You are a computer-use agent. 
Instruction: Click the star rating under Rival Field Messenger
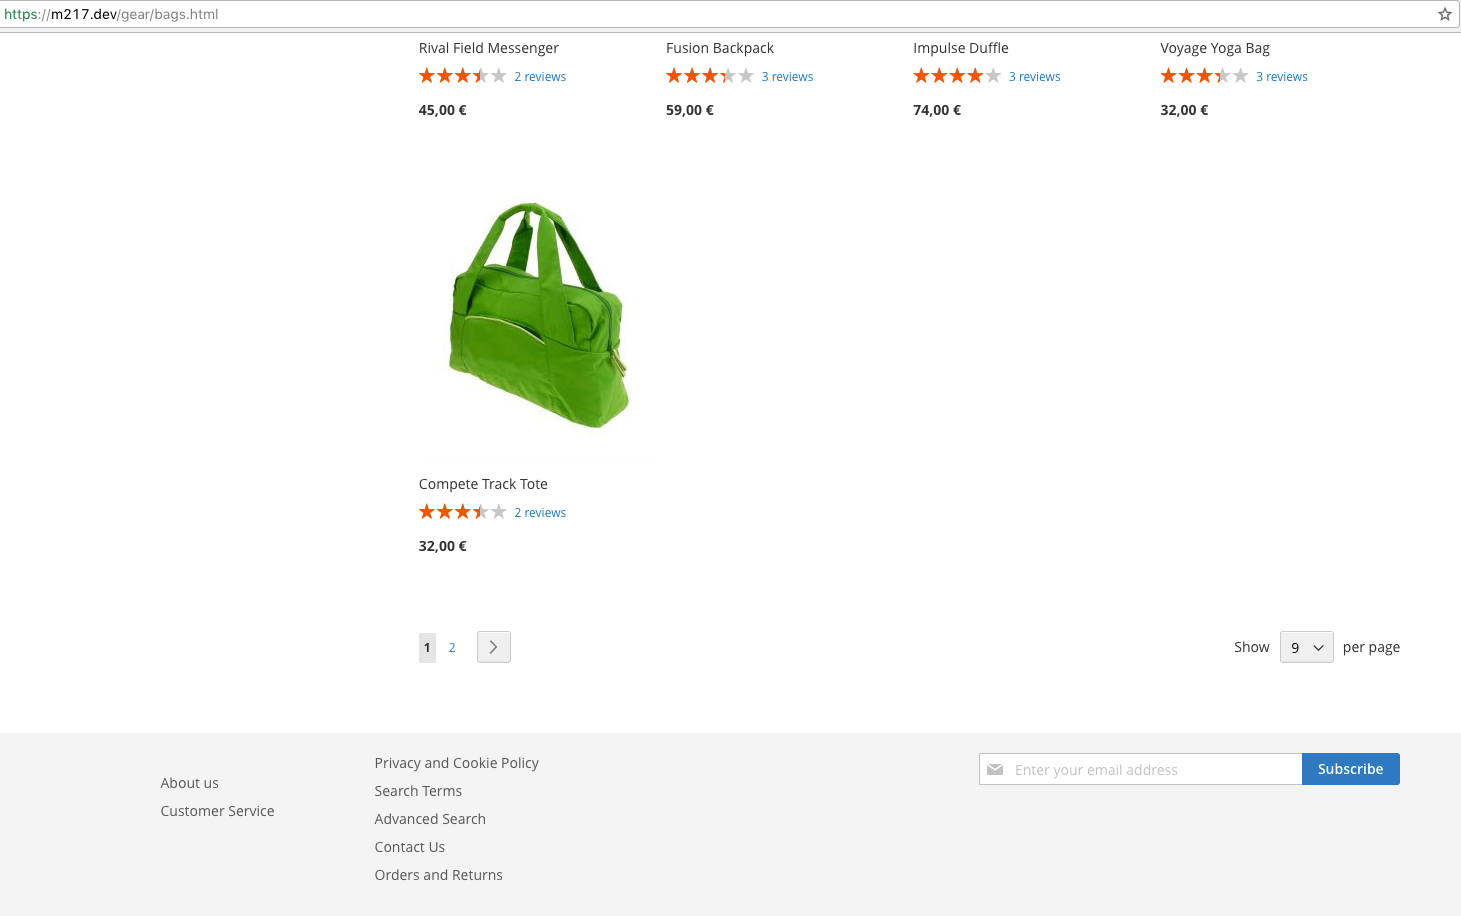462,75
